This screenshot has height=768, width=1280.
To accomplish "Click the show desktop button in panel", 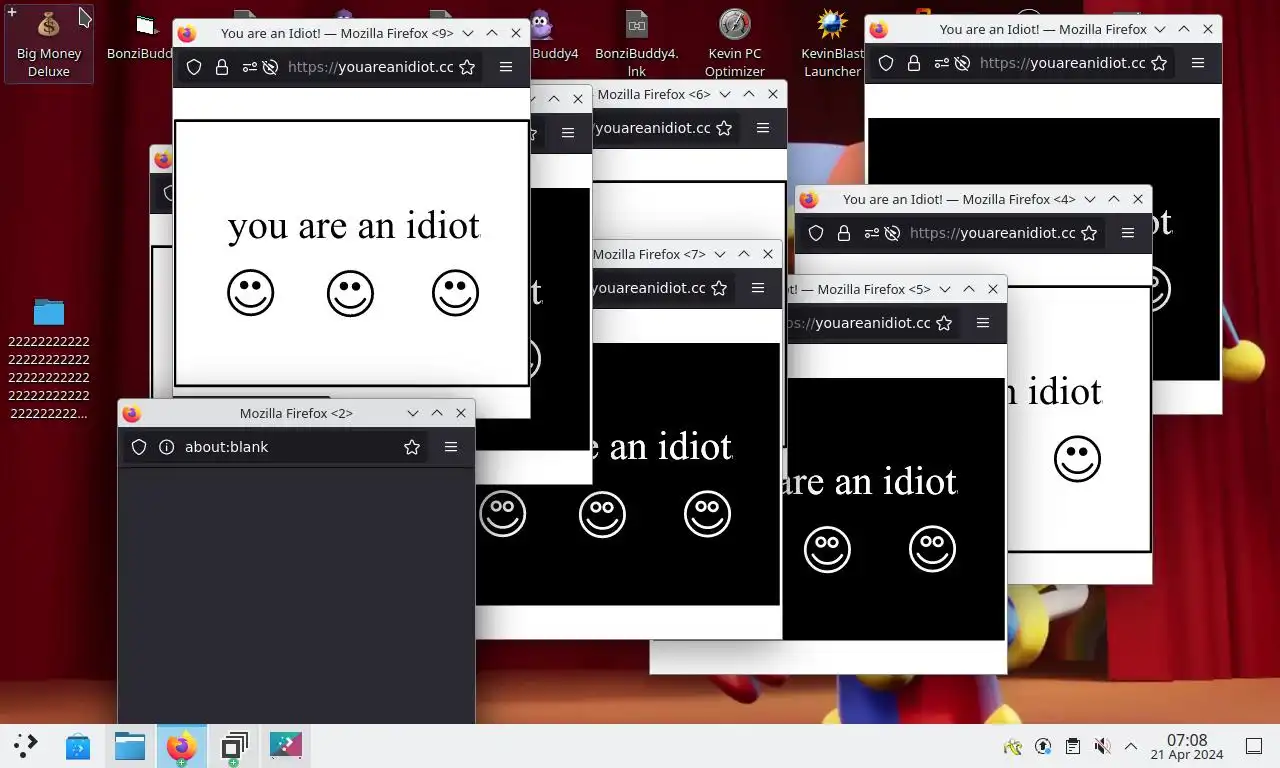I will click(x=1254, y=746).
